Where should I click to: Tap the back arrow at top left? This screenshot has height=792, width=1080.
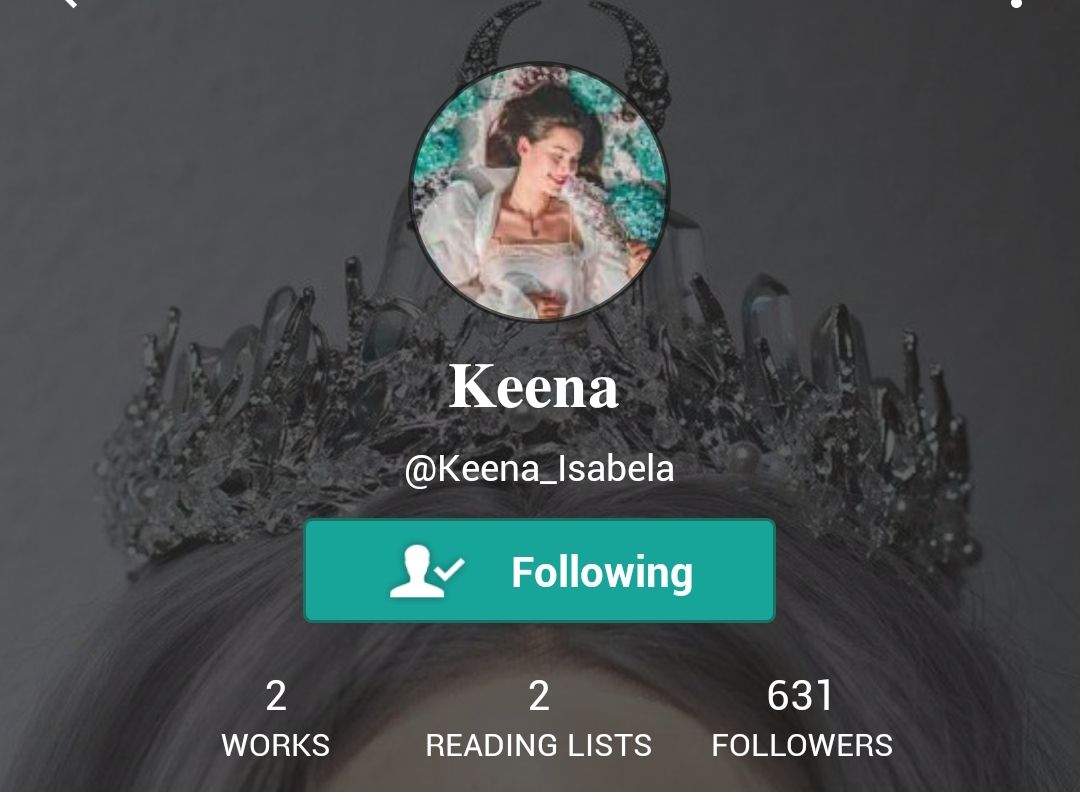(x=69, y=3)
